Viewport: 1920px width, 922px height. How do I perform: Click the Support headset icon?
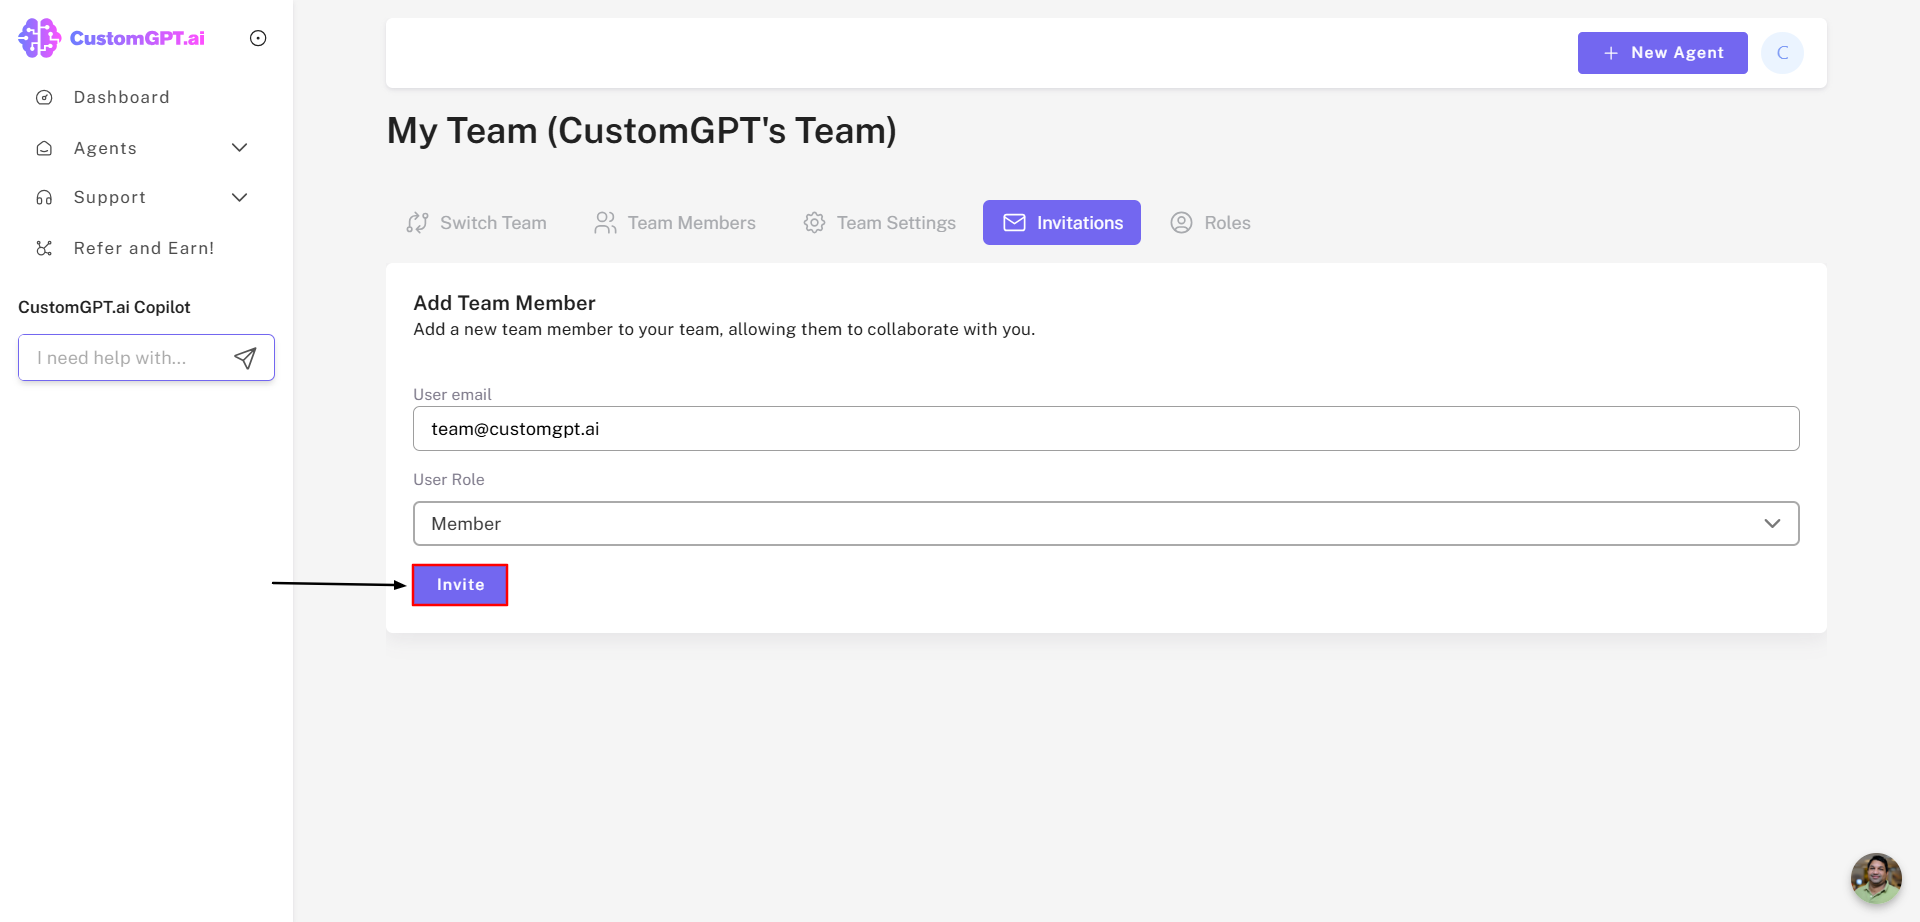click(x=44, y=198)
